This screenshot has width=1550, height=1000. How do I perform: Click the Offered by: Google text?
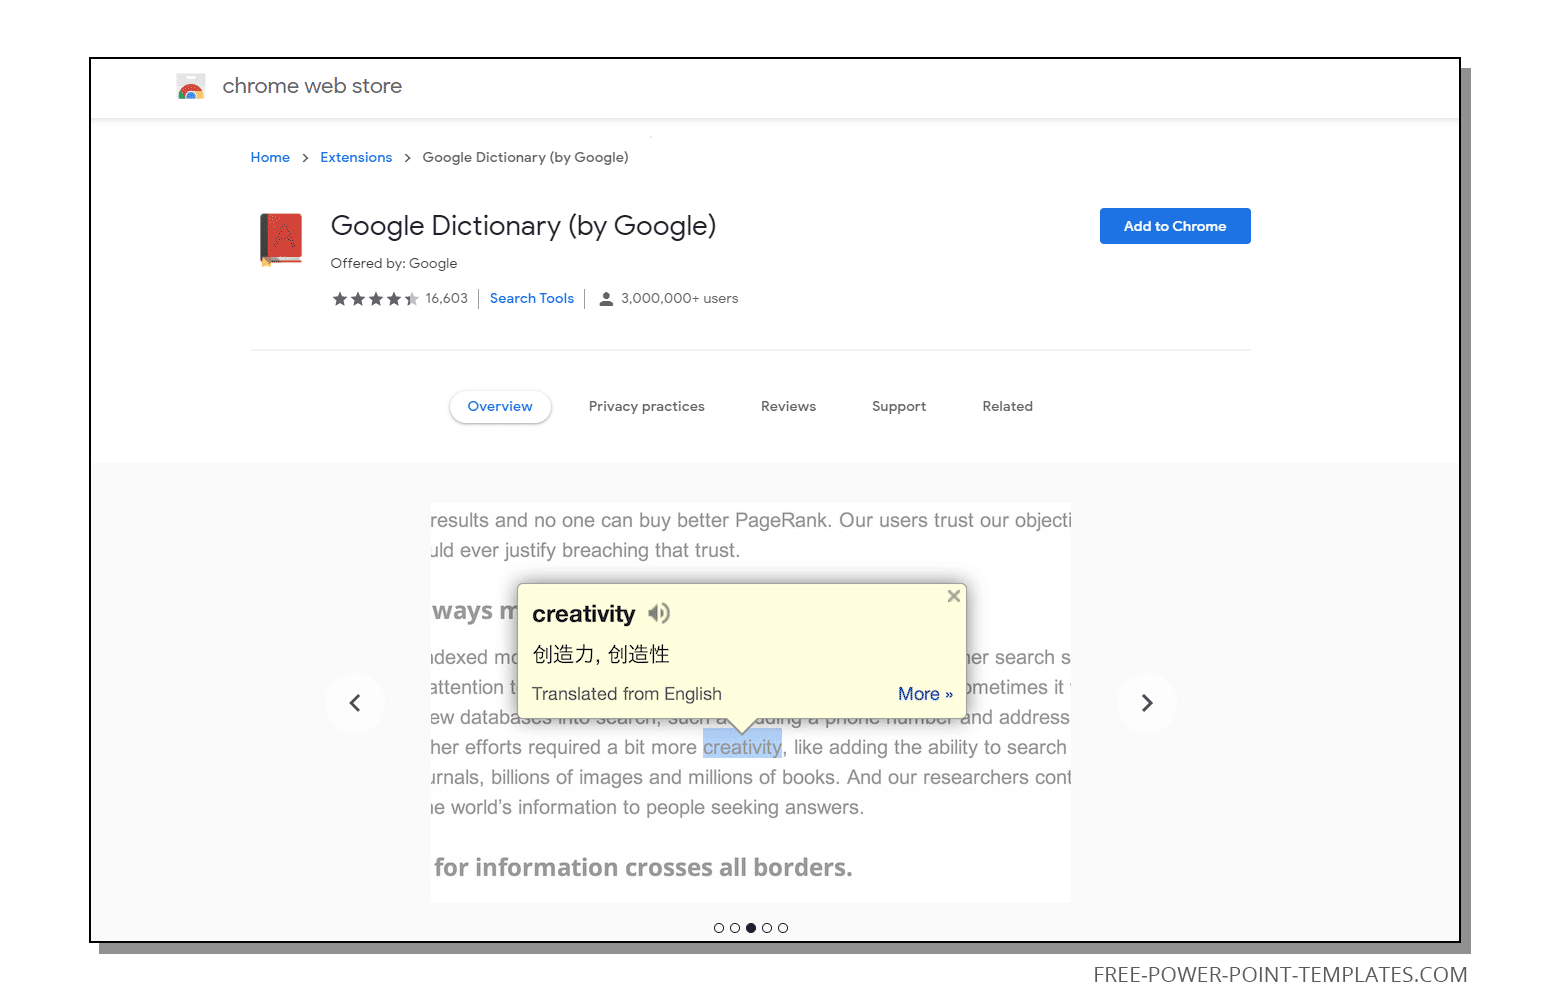pyautogui.click(x=394, y=264)
